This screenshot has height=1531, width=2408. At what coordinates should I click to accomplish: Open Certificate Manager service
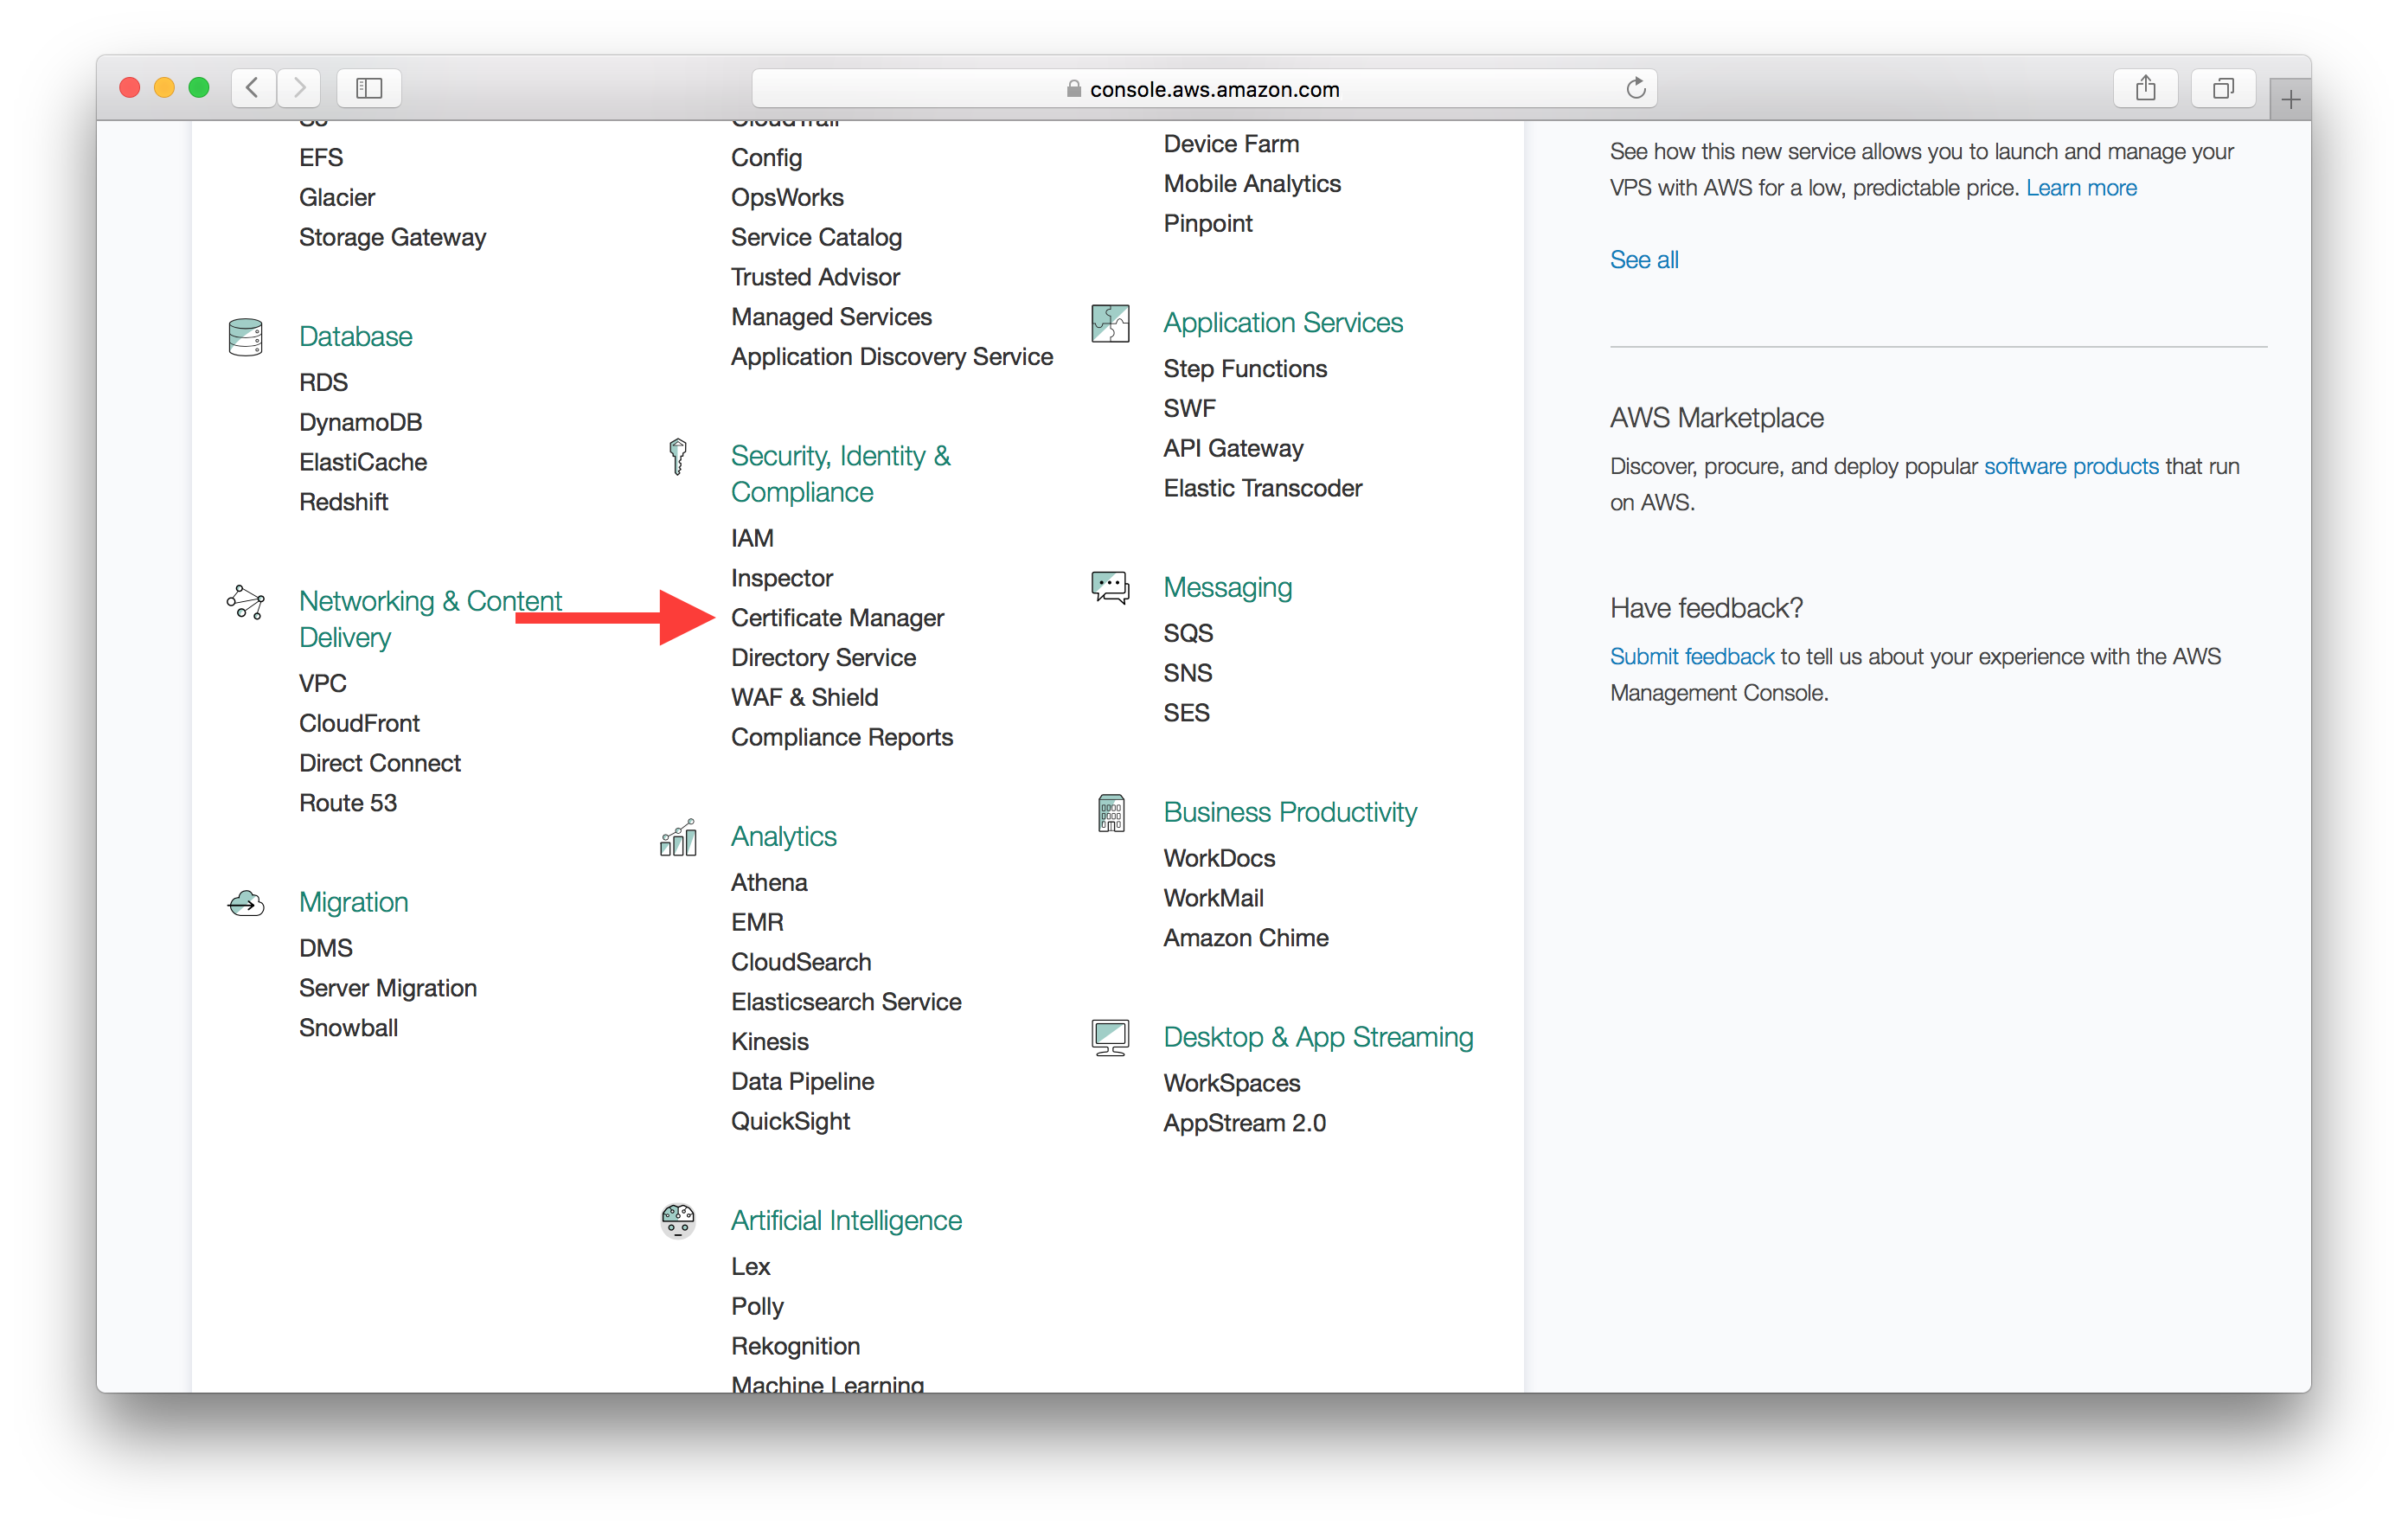[x=837, y=618]
